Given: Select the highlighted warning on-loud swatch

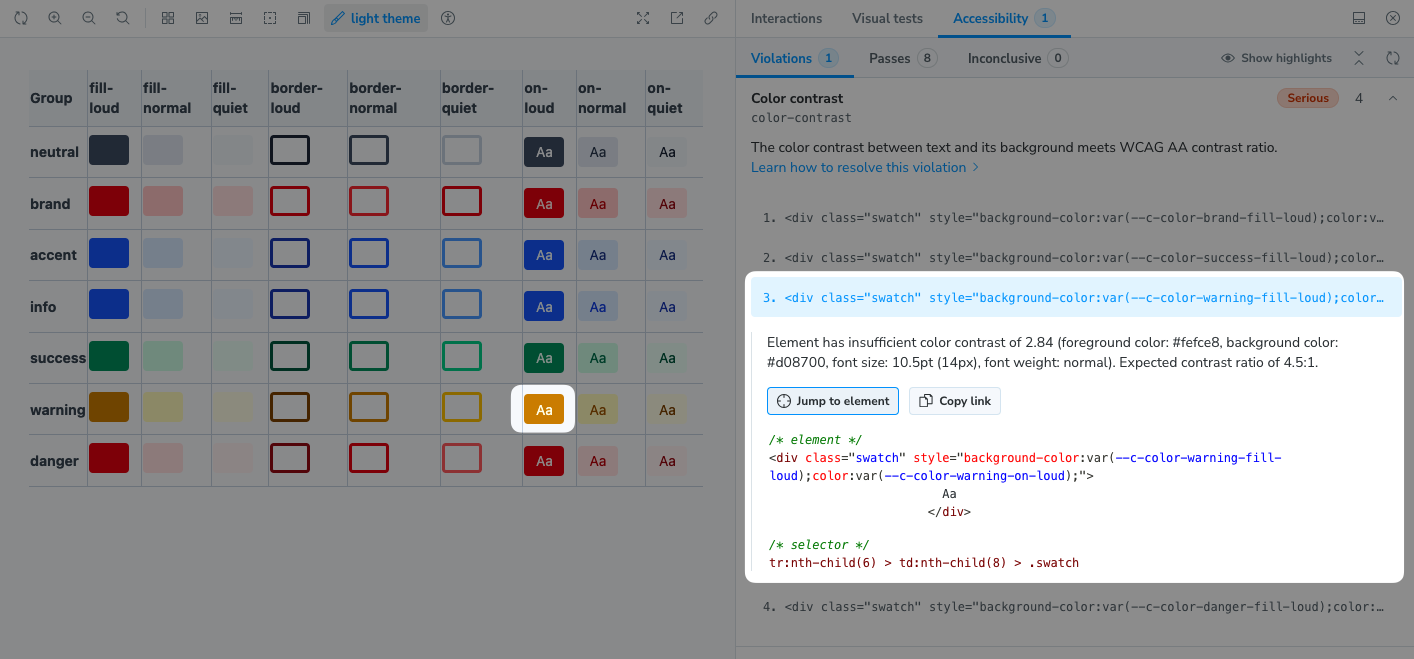Looking at the screenshot, I should coord(545,409).
